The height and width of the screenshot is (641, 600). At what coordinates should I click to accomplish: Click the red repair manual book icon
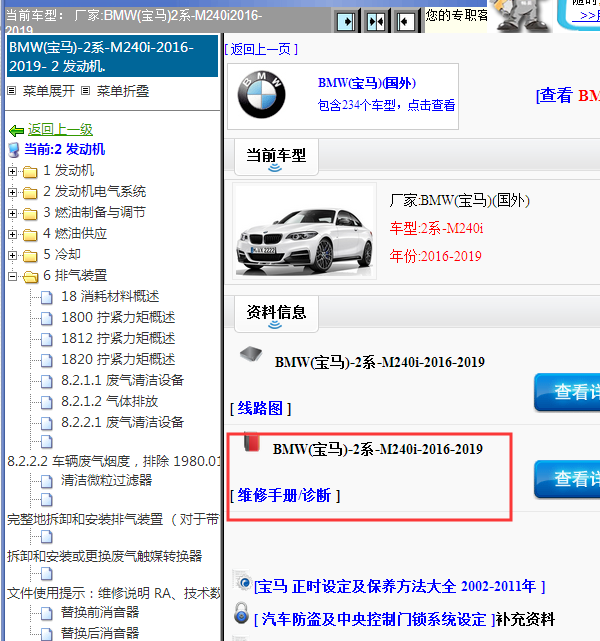tap(252, 442)
